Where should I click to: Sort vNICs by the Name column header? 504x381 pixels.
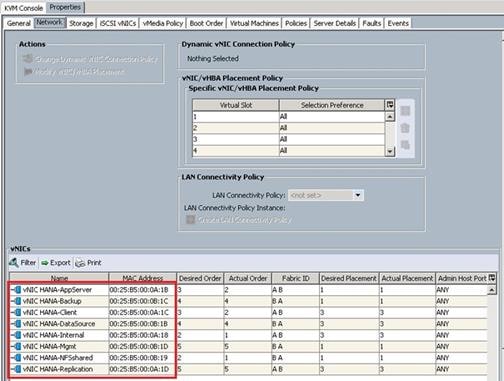(59, 278)
